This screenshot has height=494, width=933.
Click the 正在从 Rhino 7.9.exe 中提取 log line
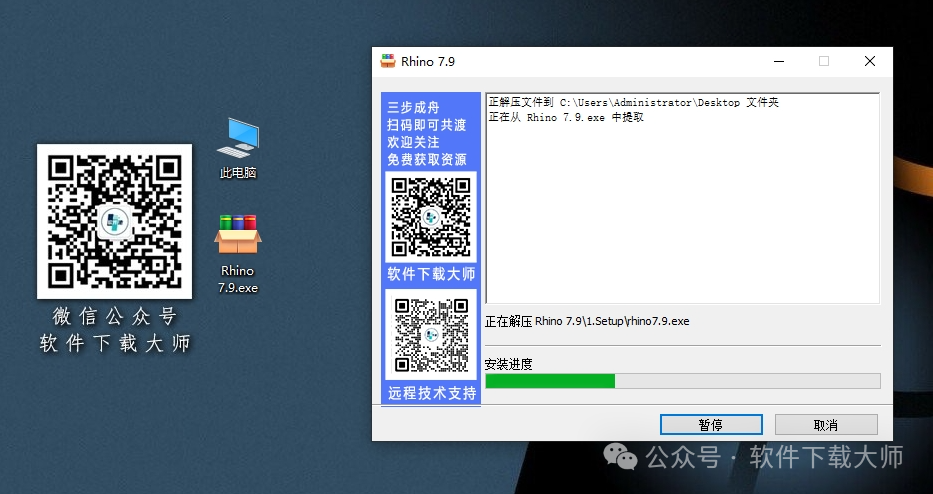pos(566,118)
